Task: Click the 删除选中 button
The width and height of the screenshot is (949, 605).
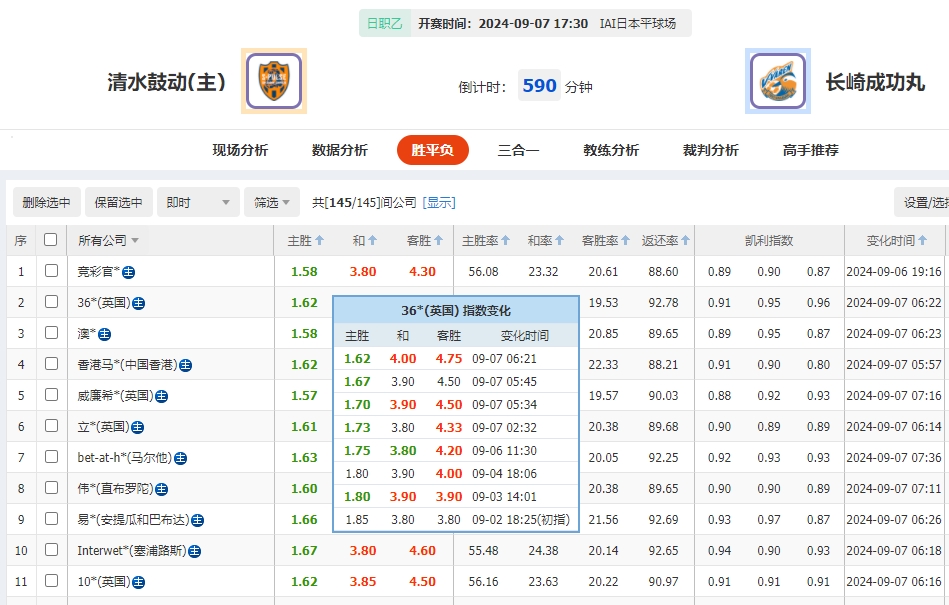Action: pyautogui.click(x=45, y=201)
